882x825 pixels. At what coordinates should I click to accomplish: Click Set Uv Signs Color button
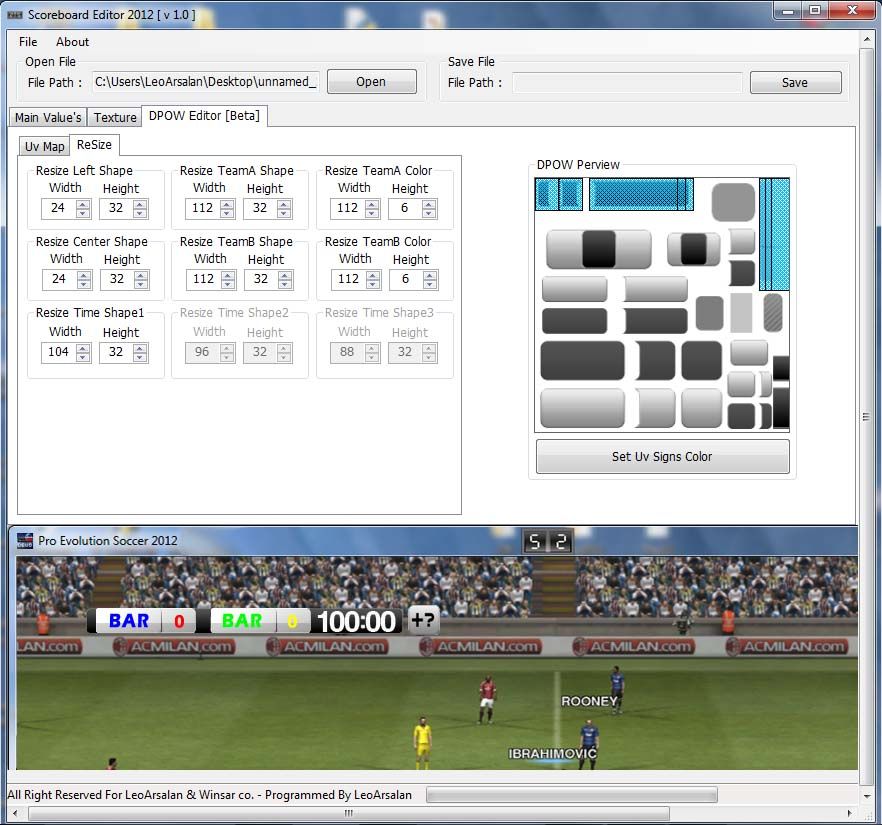tap(662, 456)
